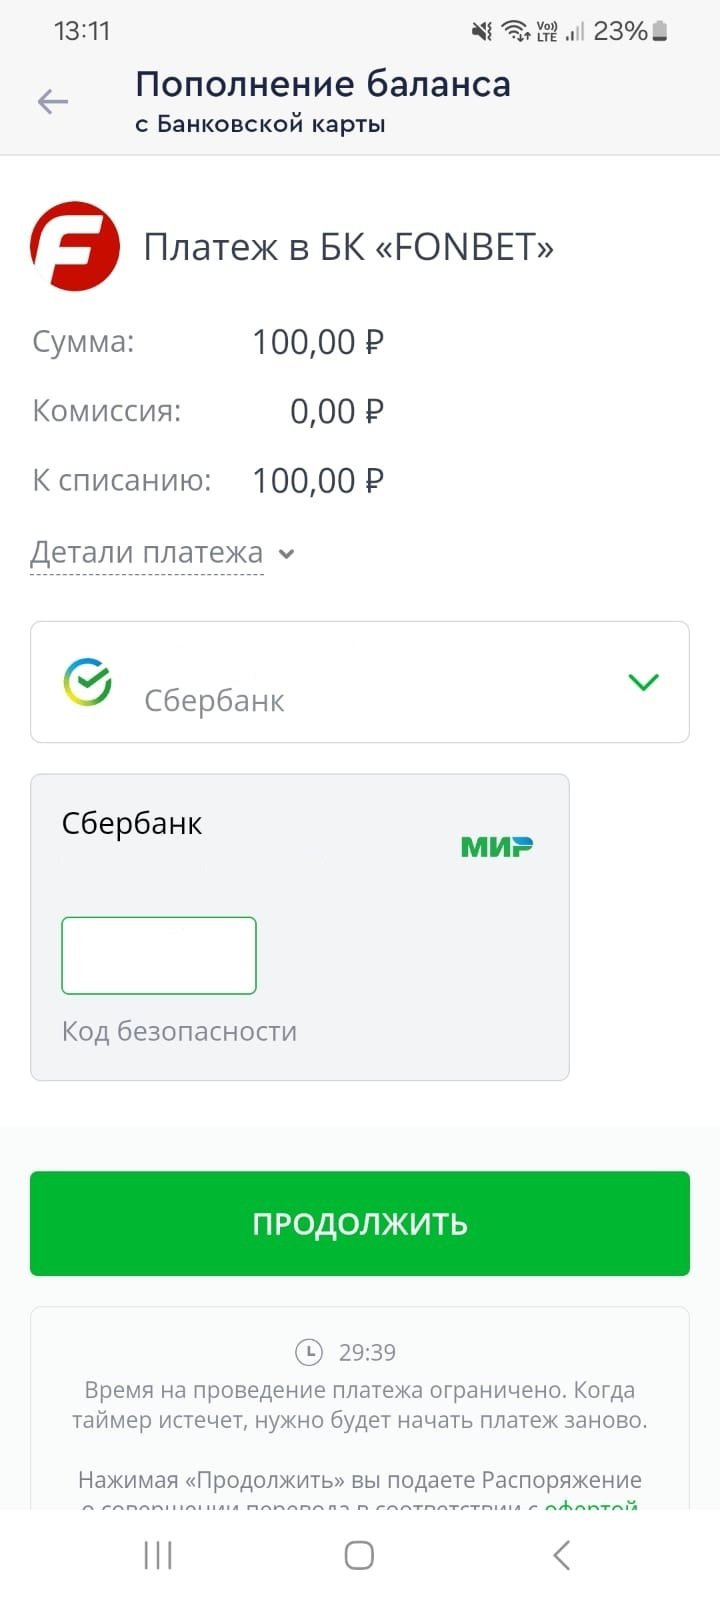Tap the muted sound status icon
The image size is (720, 1600).
click(482, 32)
